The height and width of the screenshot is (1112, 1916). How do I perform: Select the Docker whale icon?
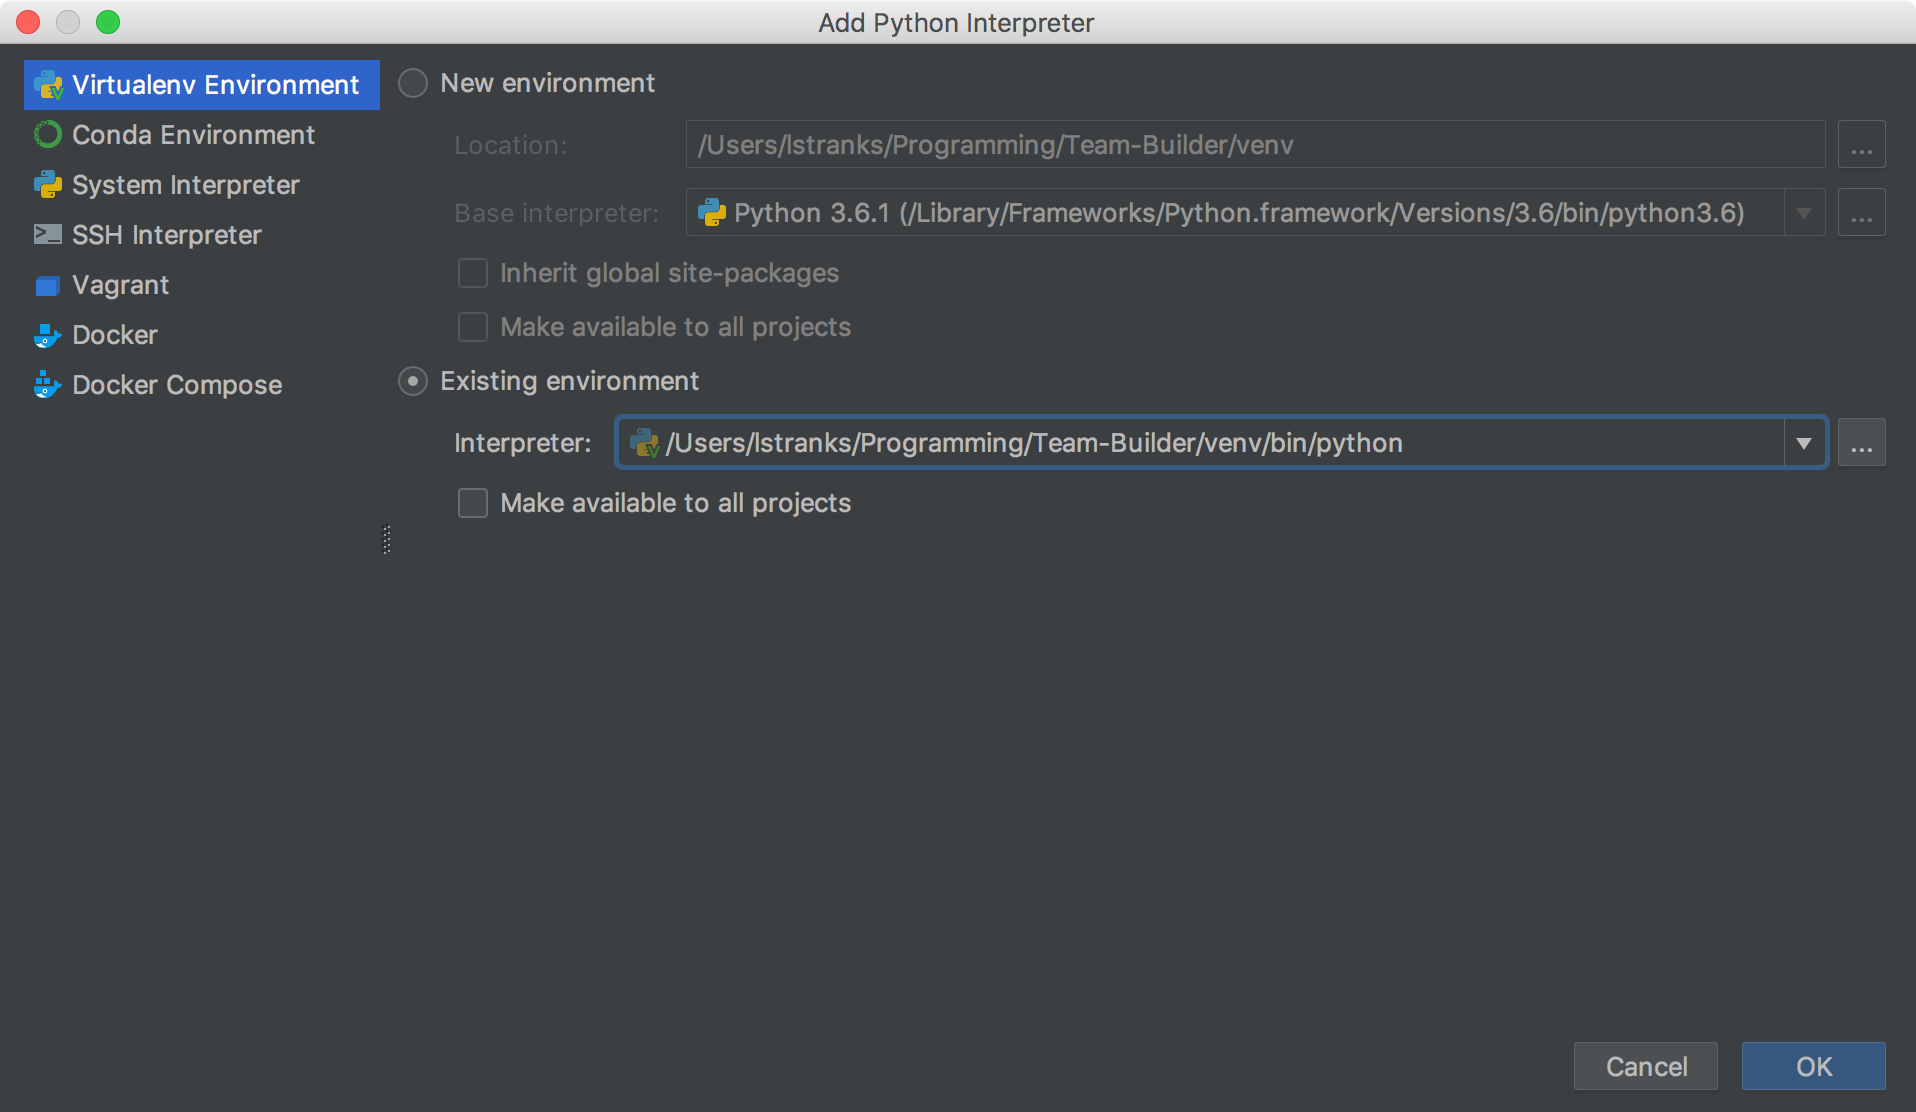coord(47,335)
